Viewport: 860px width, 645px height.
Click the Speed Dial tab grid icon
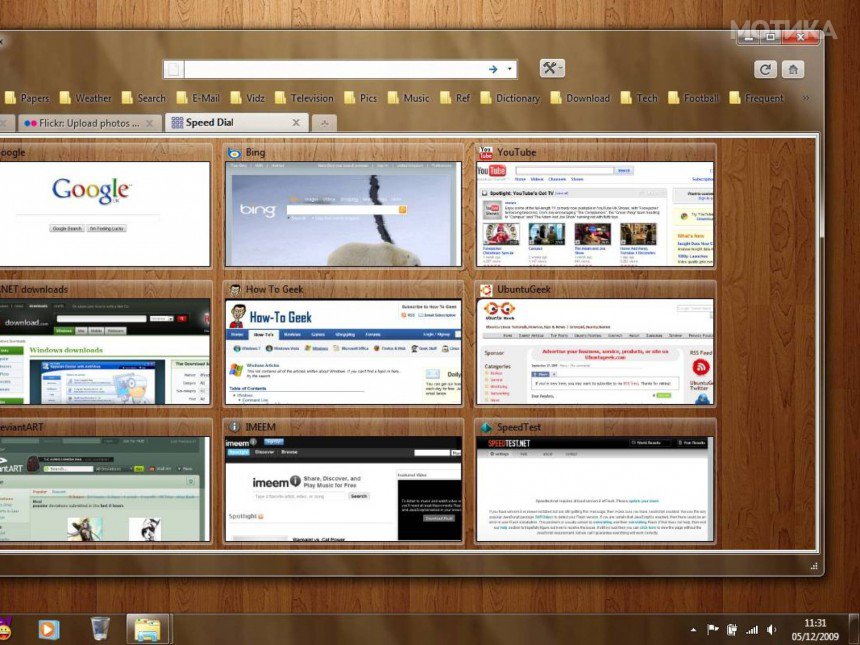coord(177,123)
